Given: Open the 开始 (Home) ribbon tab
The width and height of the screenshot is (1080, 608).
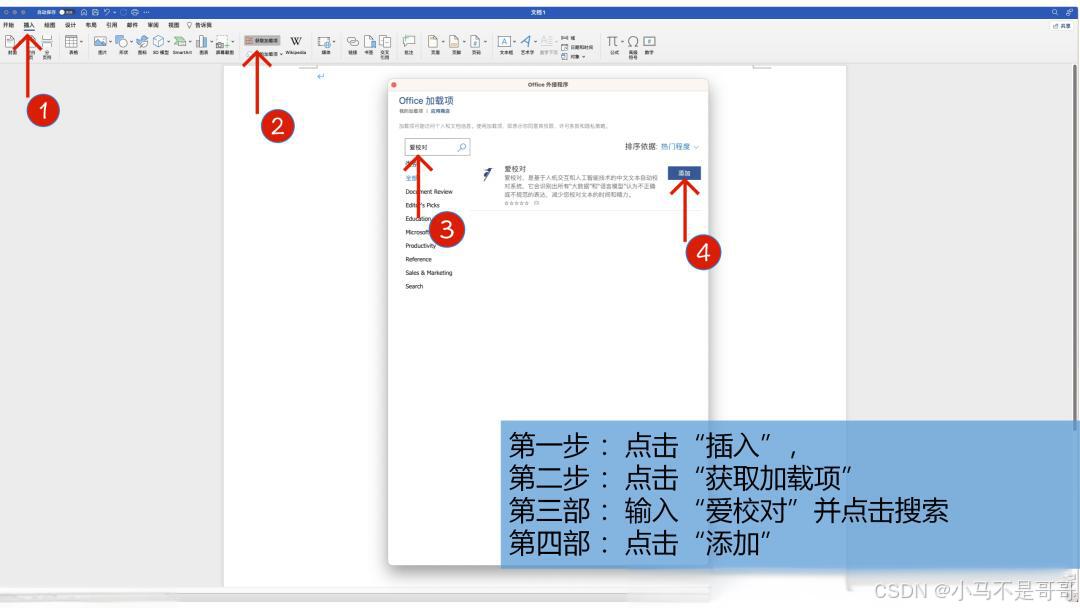Looking at the screenshot, I should [x=8, y=25].
